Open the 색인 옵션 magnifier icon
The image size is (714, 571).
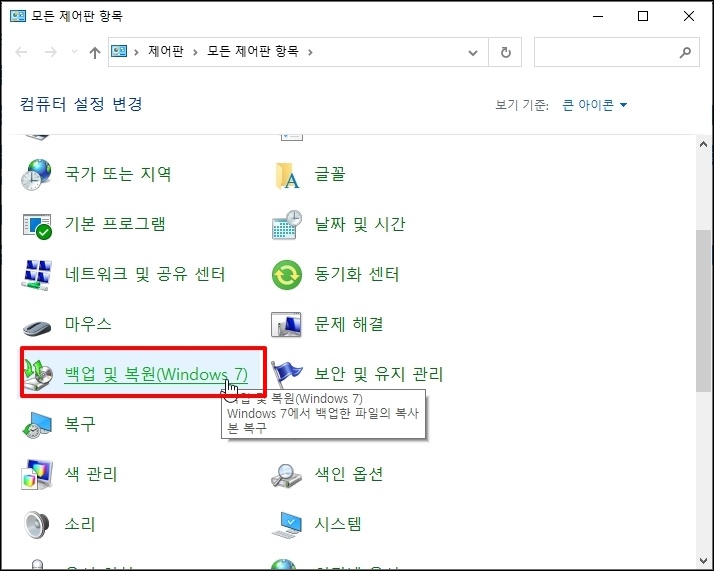pyautogui.click(x=286, y=475)
